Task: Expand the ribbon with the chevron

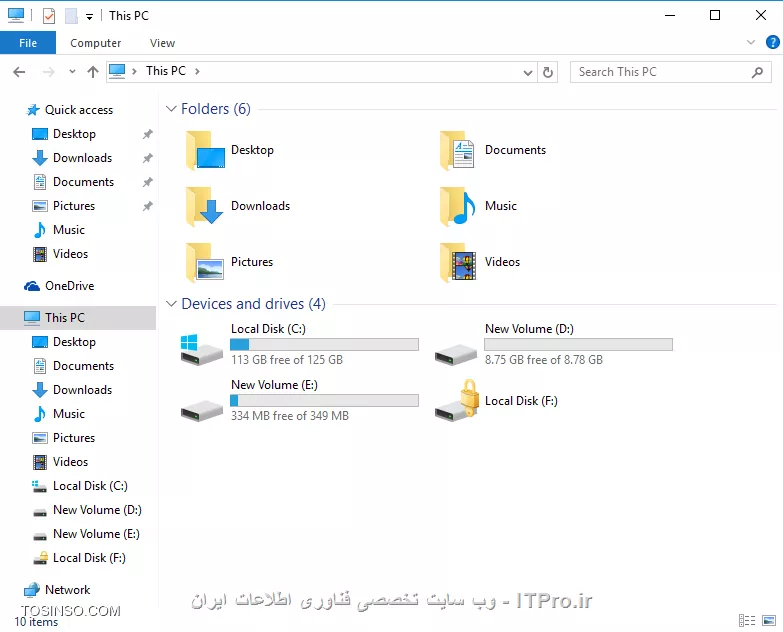Action: (x=751, y=42)
